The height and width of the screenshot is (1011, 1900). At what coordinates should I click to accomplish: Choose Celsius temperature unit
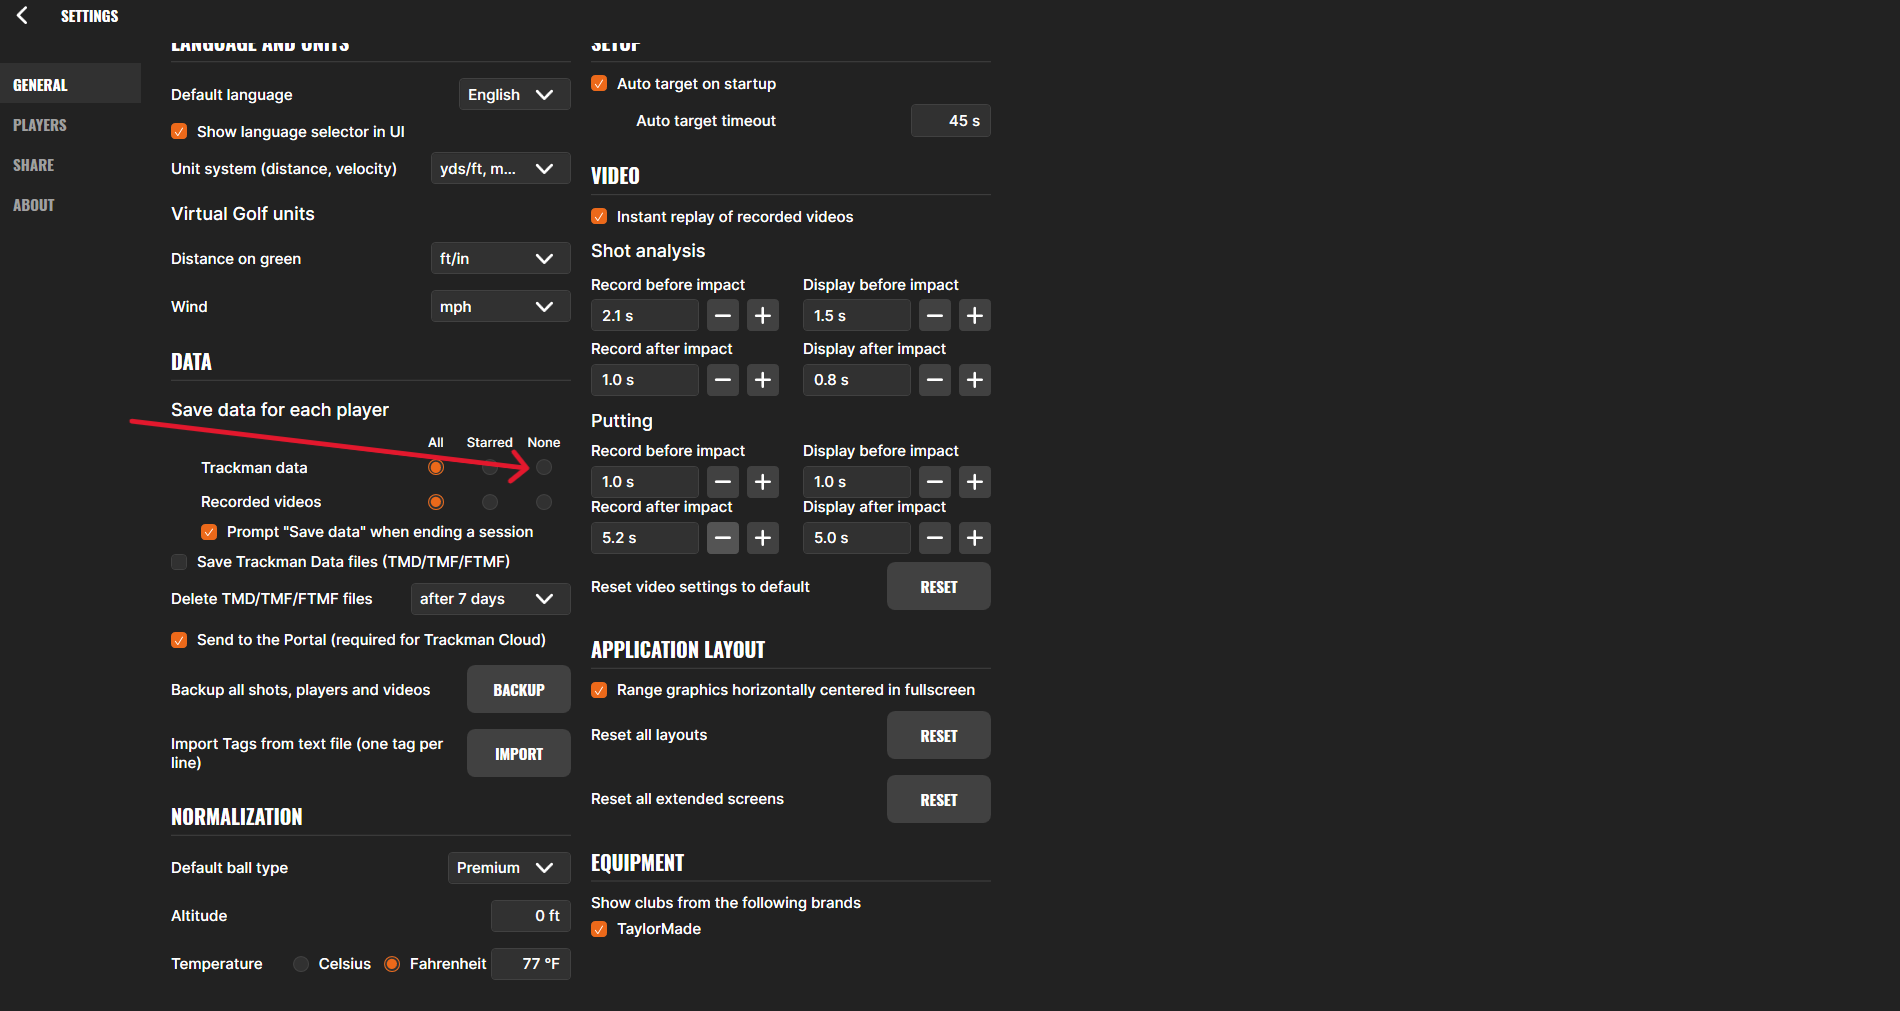point(301,964)
